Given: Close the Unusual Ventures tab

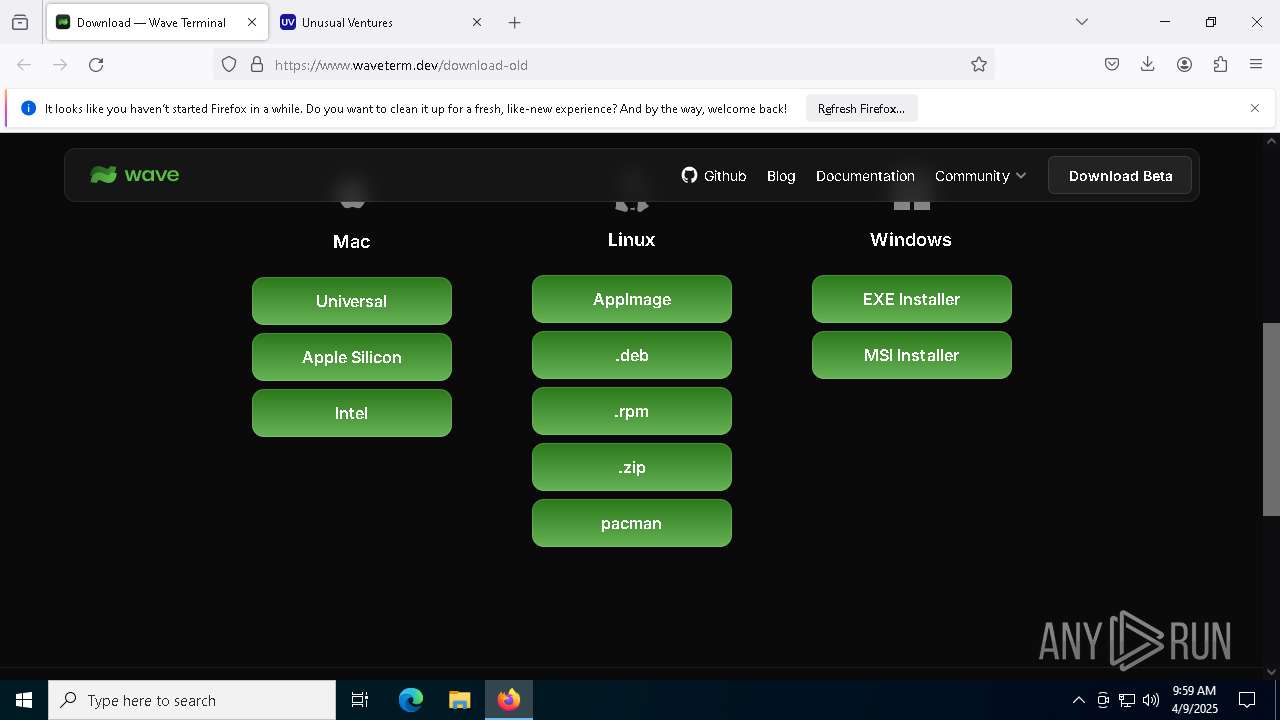Looking at the screenshot, I should pos(477,22).
